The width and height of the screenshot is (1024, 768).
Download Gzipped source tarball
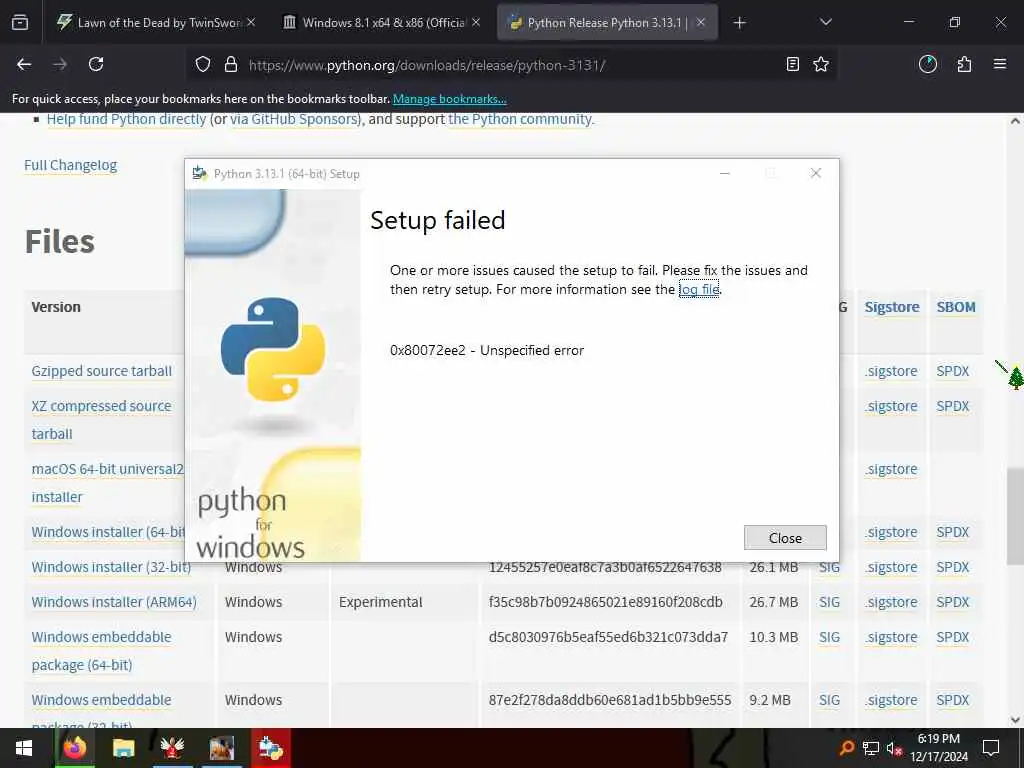[x=102, y=371]
